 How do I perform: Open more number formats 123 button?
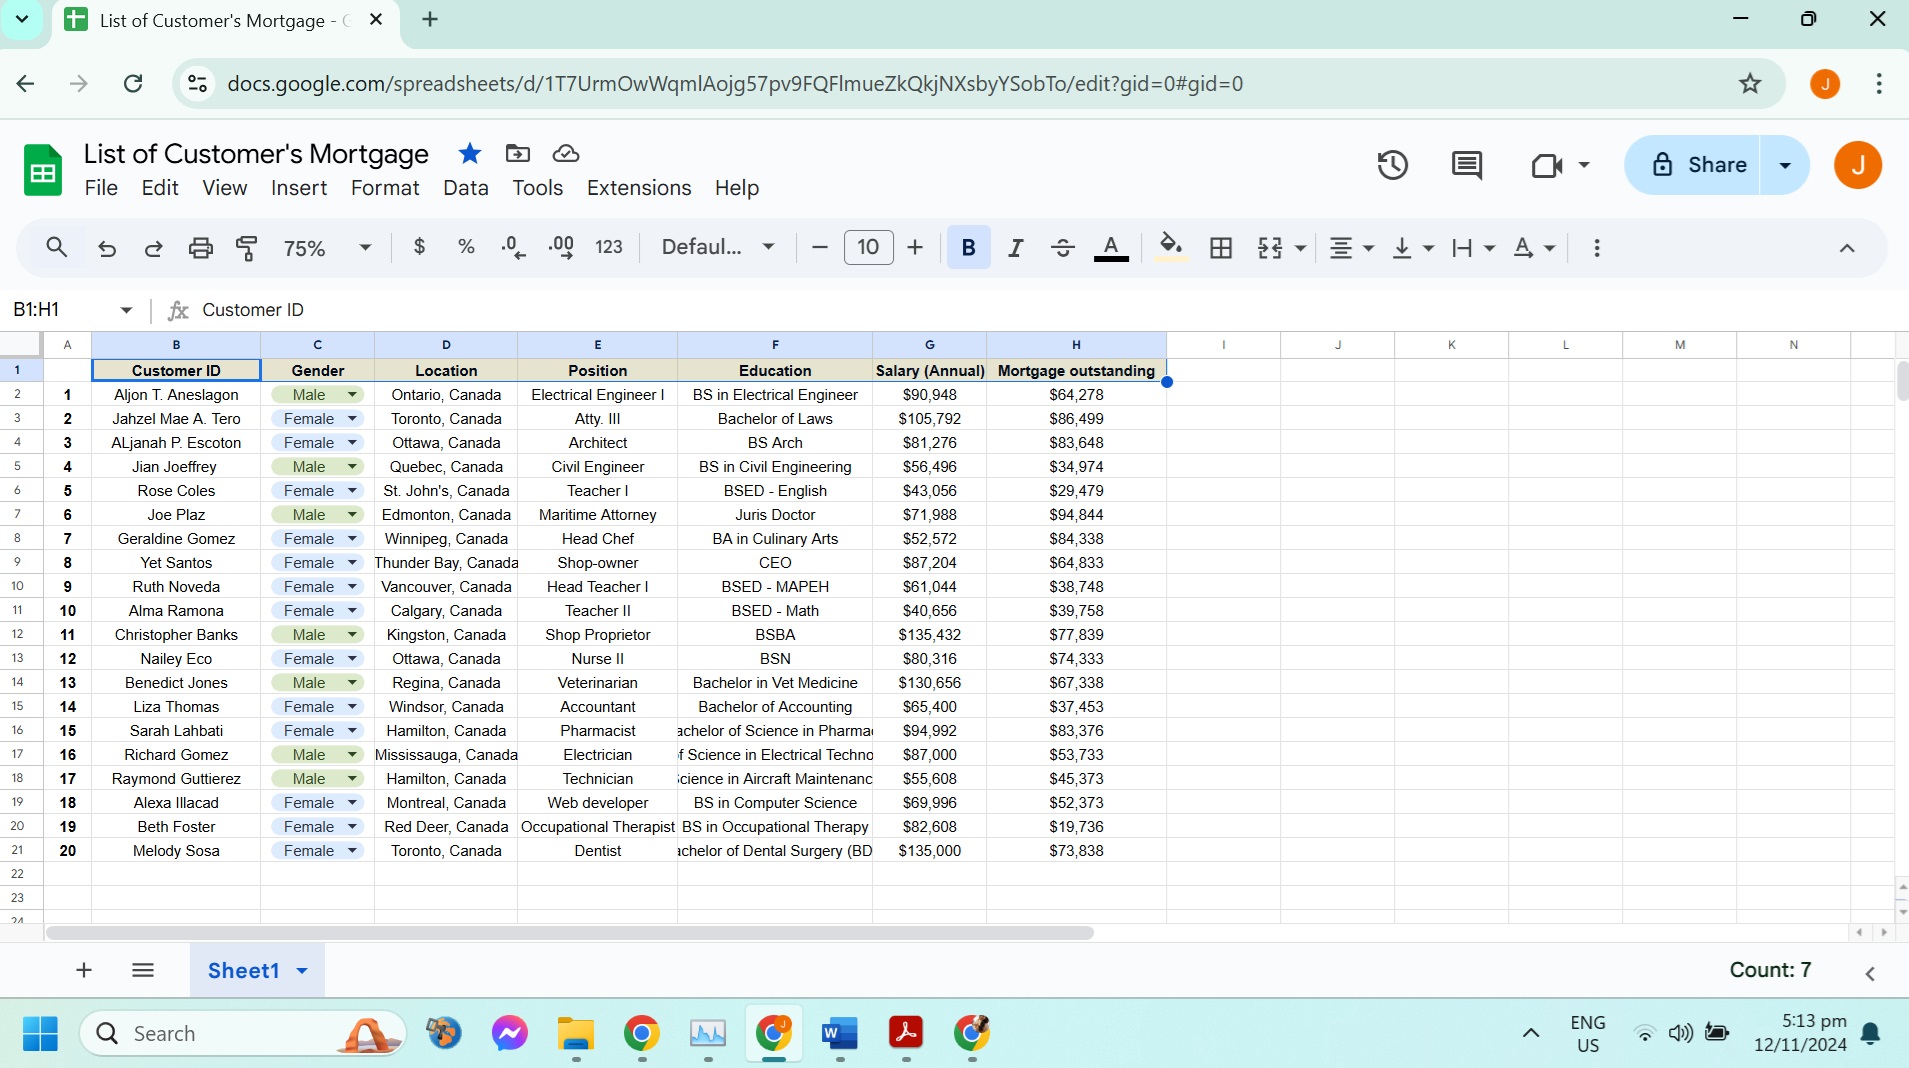[x=609, y=247]
